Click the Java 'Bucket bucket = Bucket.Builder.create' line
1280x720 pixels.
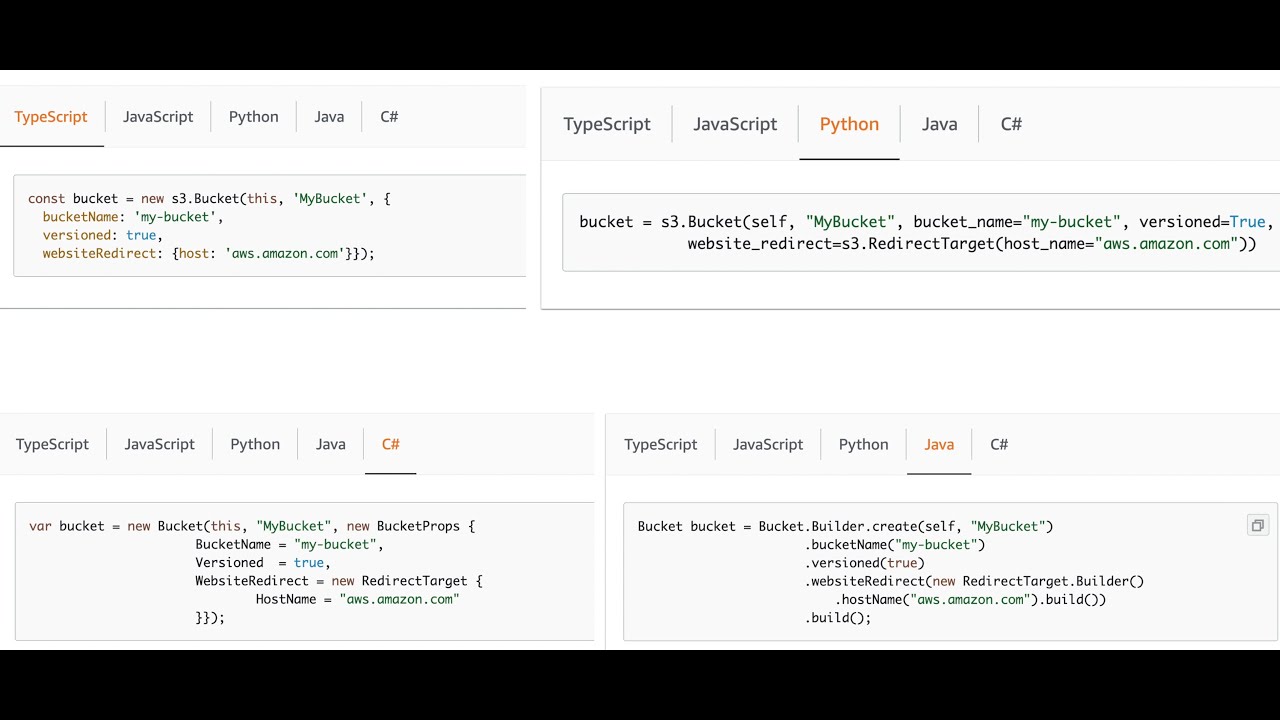pyautogui.click(x=846, y=526)
